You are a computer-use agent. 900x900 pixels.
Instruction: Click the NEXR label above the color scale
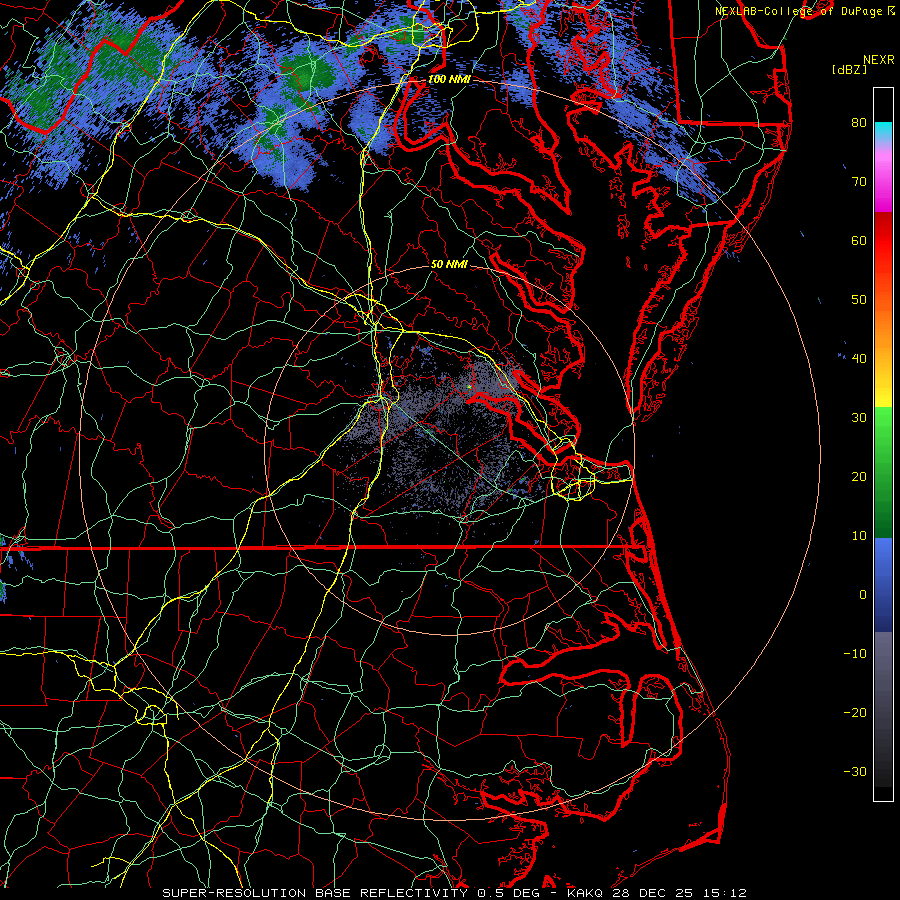(x=878, y=60)
